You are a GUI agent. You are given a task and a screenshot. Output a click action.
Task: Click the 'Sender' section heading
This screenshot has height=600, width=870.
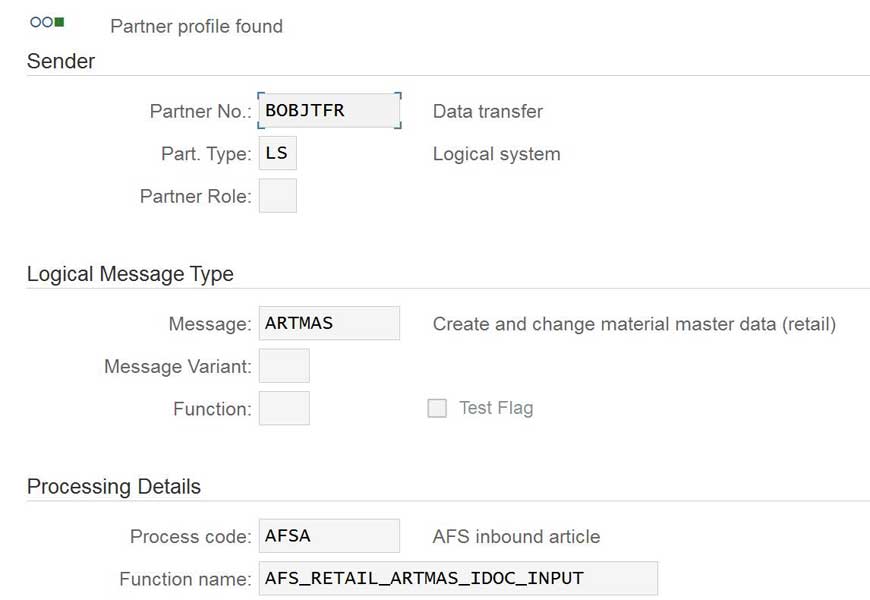point(60,61)
